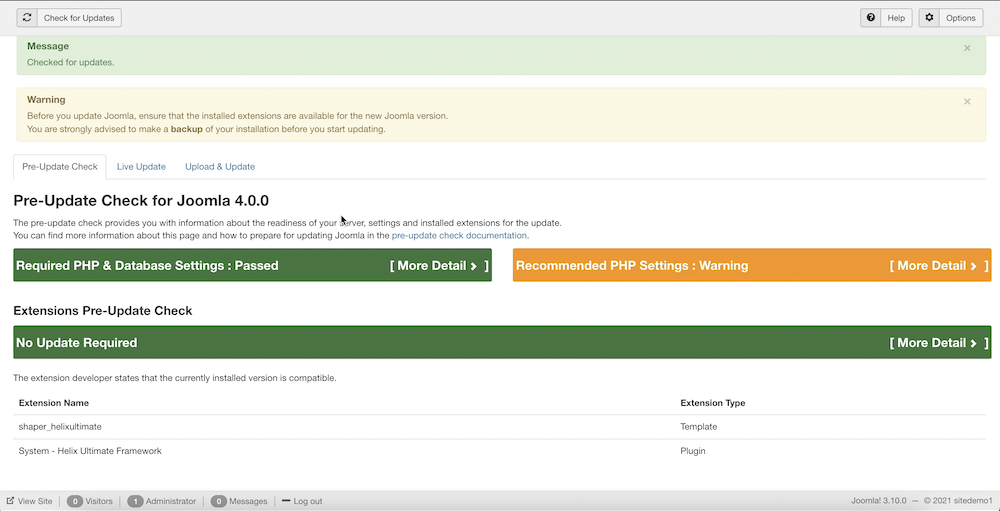
Task: Dismiss the green Message alert
Action: [967, 48]
